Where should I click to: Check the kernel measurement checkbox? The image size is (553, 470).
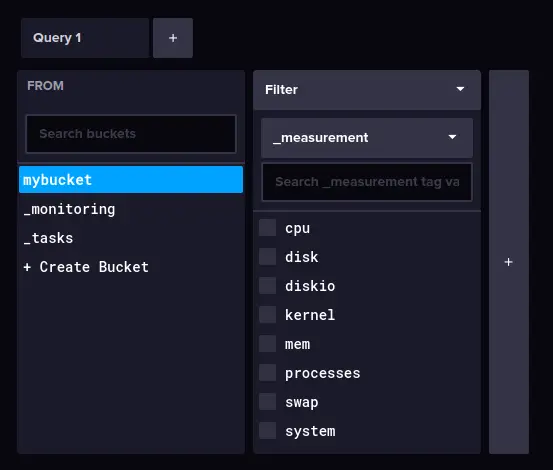pyautogui.click(x=267, y=315)
